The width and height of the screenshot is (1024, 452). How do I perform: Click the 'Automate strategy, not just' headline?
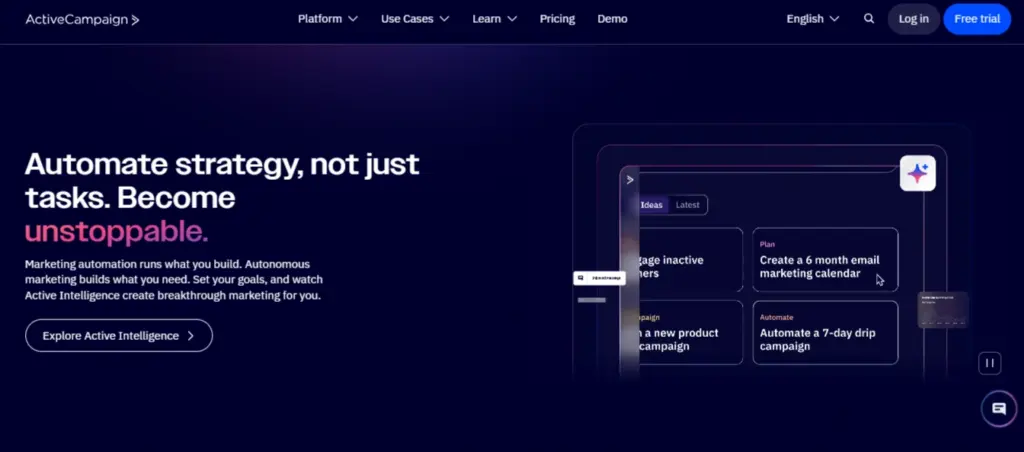coord(222,164)
